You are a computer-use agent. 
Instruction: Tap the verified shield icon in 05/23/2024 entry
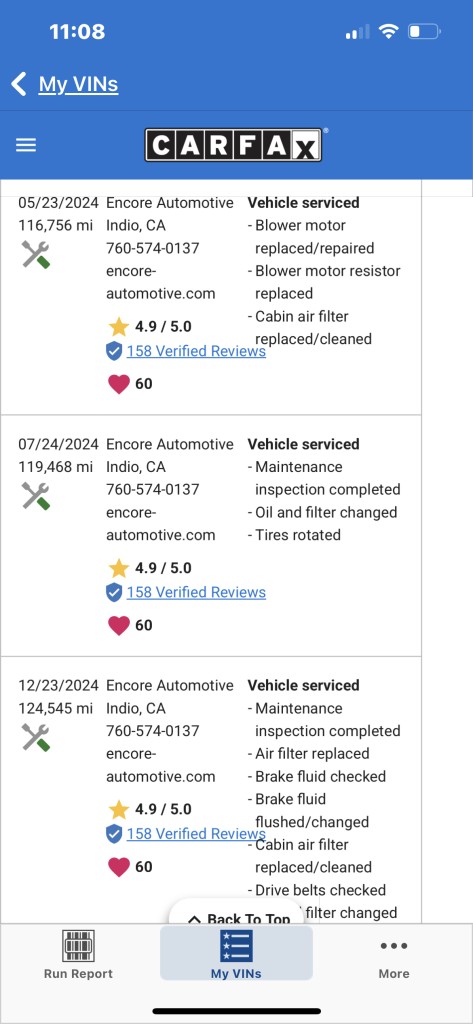point(114,352)
